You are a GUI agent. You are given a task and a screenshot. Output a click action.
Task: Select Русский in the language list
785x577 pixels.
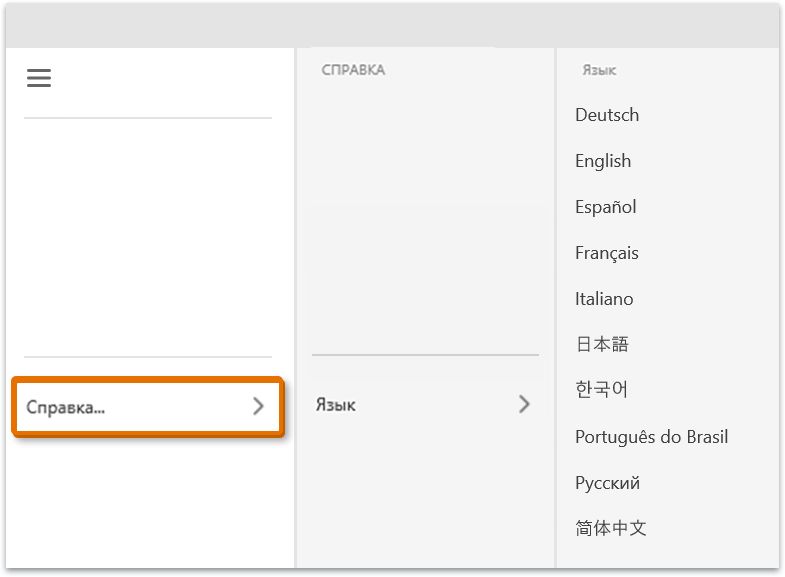608,483
